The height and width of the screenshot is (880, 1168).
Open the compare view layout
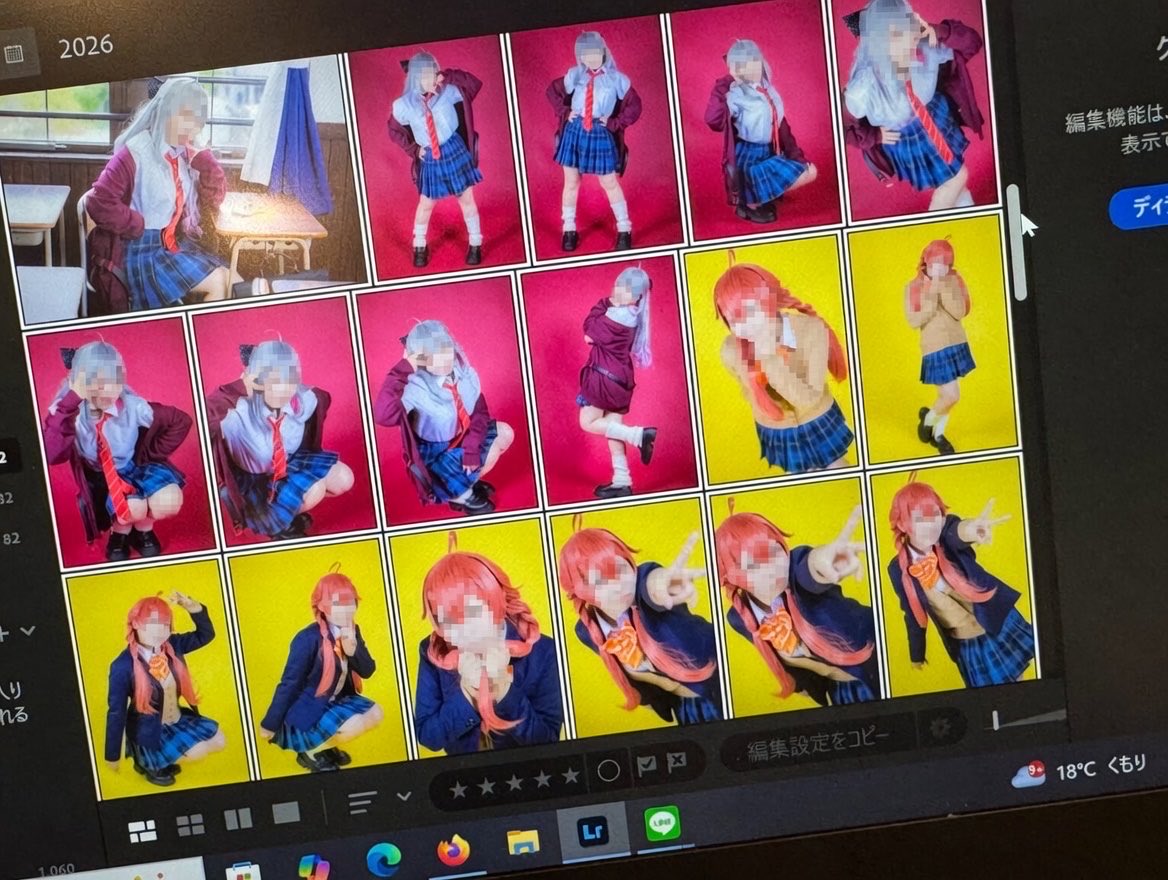[238, 819]
